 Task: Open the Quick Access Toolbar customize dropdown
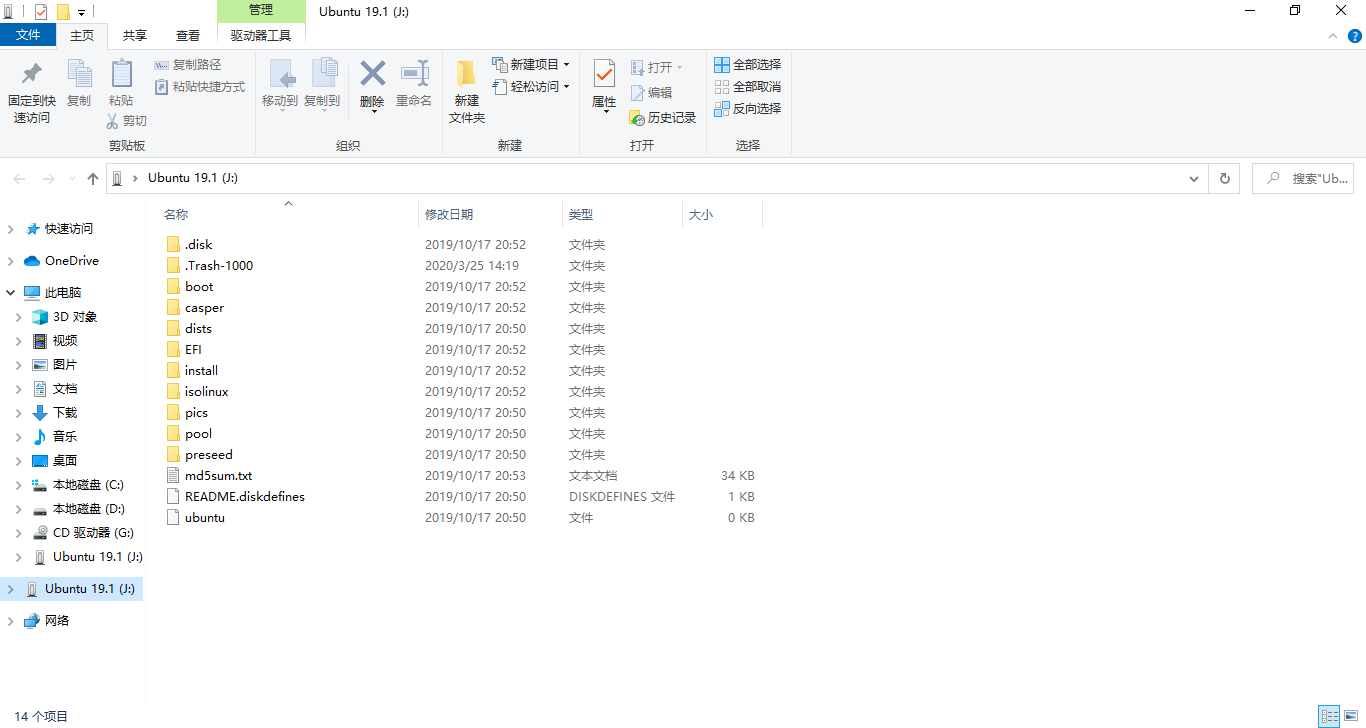pos(81,12)
